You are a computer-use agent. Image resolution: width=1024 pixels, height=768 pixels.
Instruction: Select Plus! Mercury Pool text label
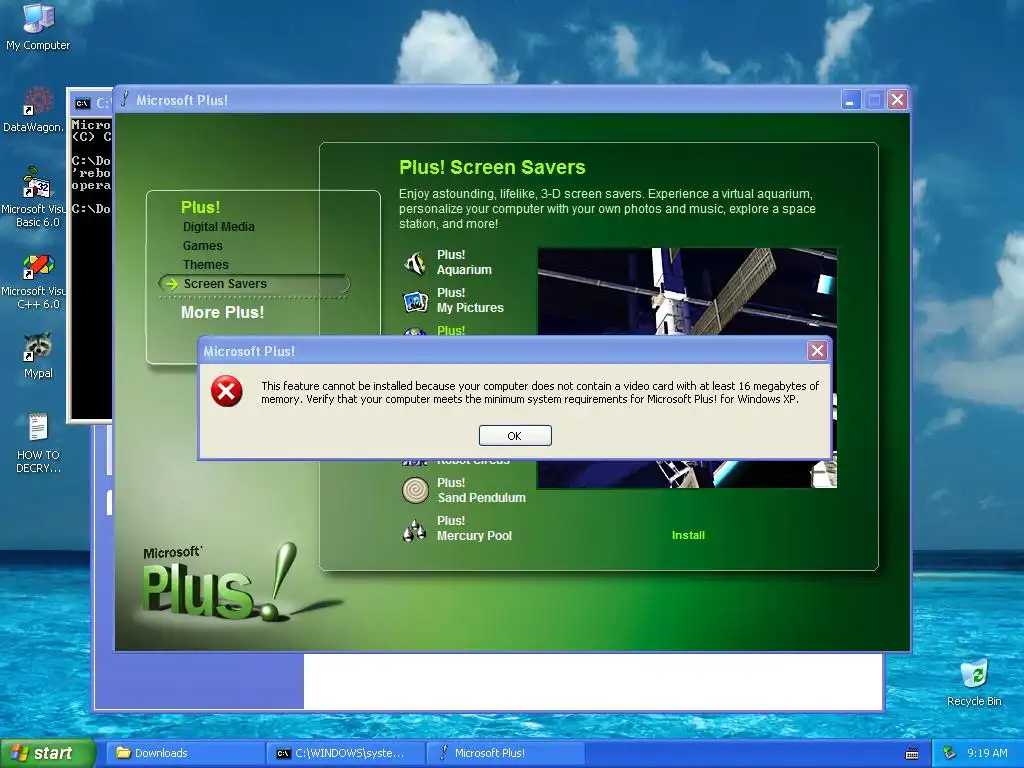(474, 528)
